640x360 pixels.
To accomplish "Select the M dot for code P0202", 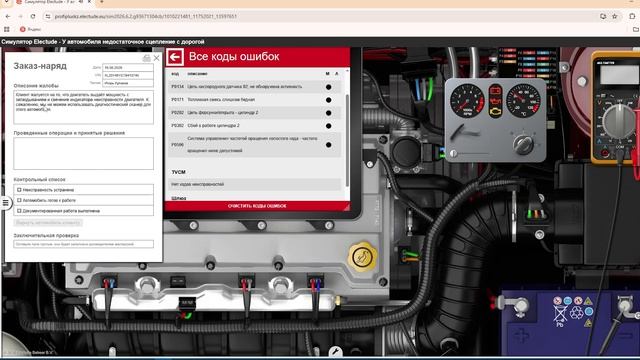I will coord(328,113).
